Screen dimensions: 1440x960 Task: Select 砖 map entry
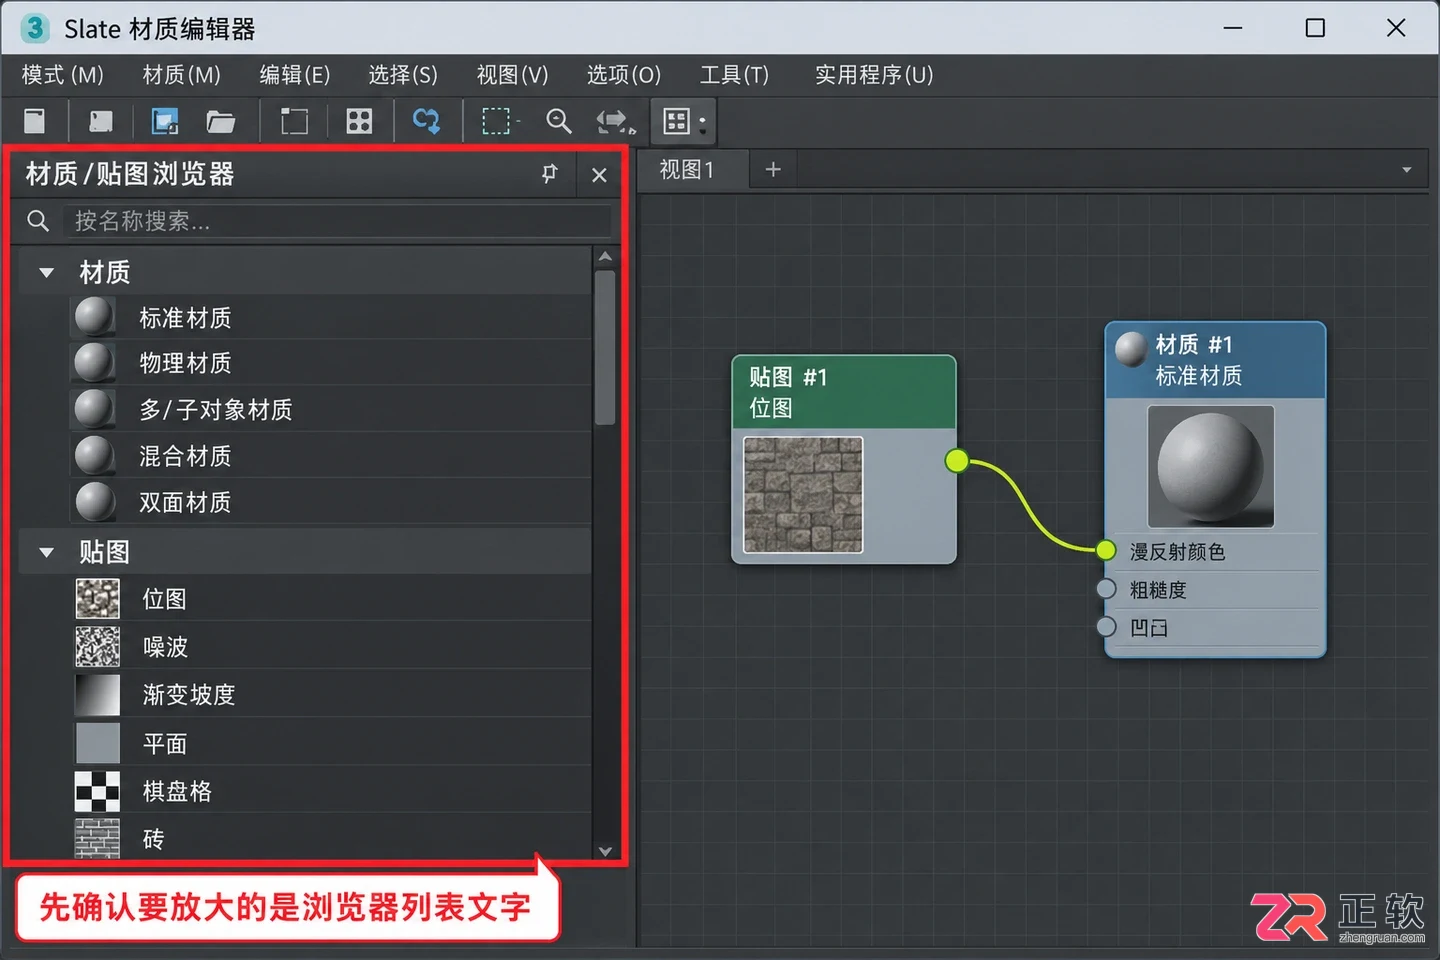[x=330, y=838]
